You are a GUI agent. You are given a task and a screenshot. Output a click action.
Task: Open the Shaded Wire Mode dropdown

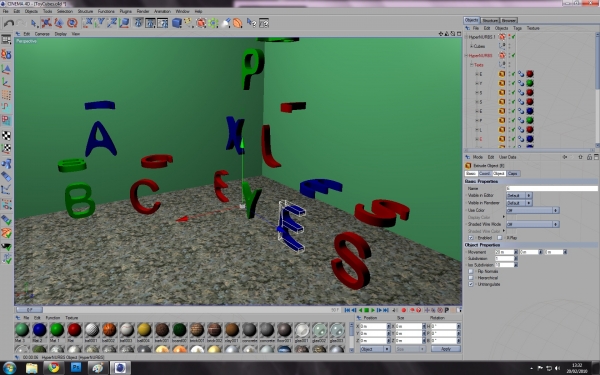click(533, 224)
